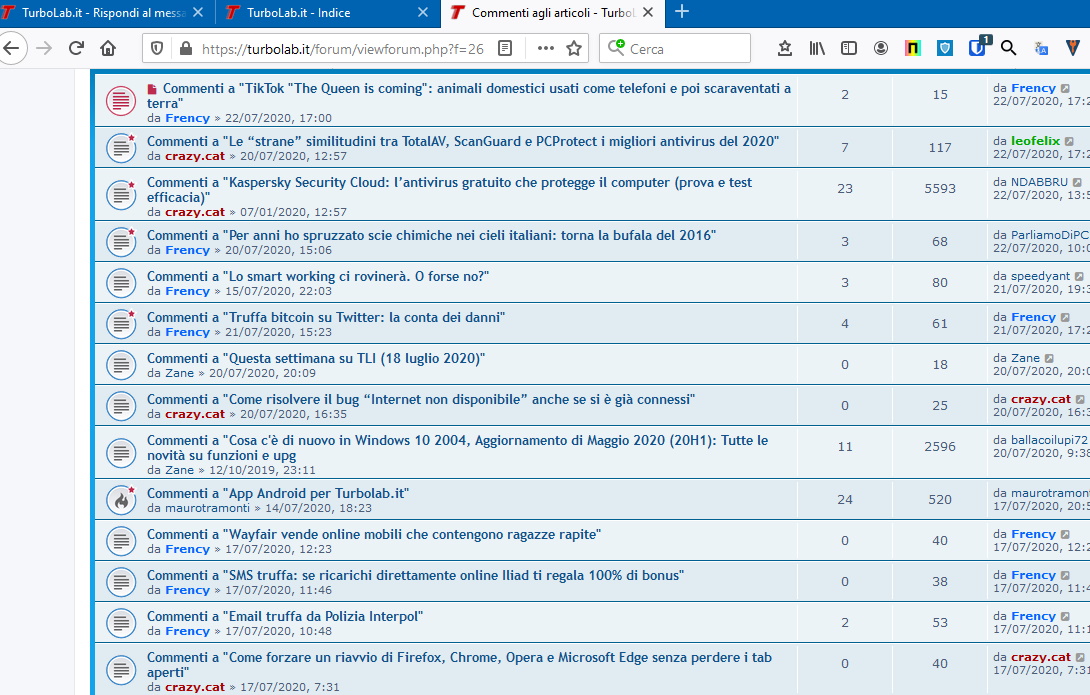Image resolution: width=1090 pixels, height=695 pixels.
Task: Click topic icon for Truffa bitcoin
Action: [121, 324]
